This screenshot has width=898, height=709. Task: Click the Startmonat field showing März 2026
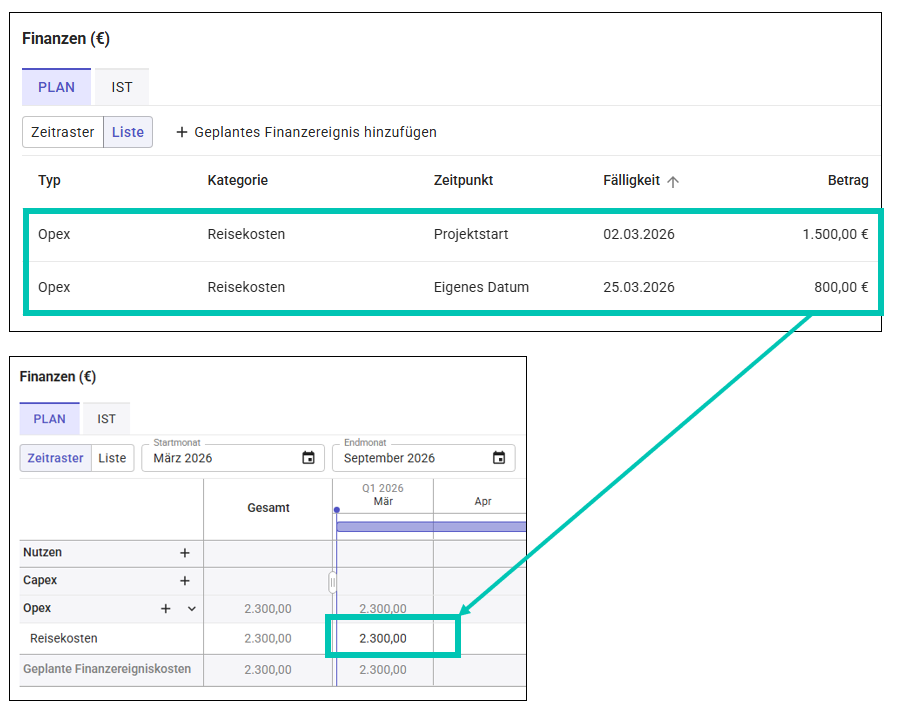(x=220, y=458)
